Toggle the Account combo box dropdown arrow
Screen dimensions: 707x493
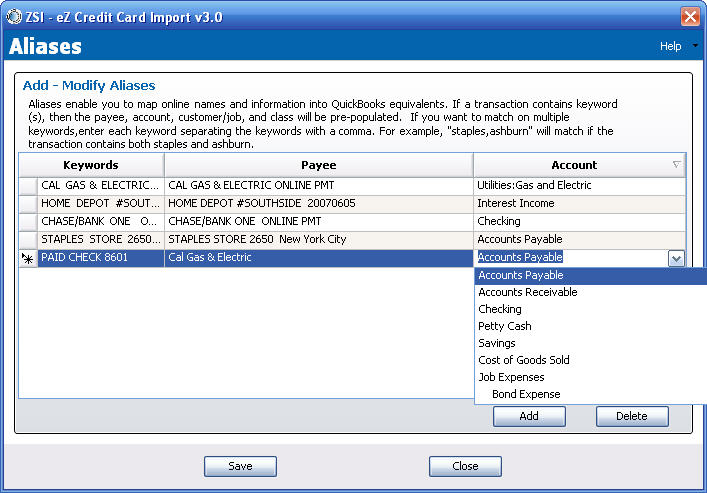pyautogui.click(x=676, y=259)
